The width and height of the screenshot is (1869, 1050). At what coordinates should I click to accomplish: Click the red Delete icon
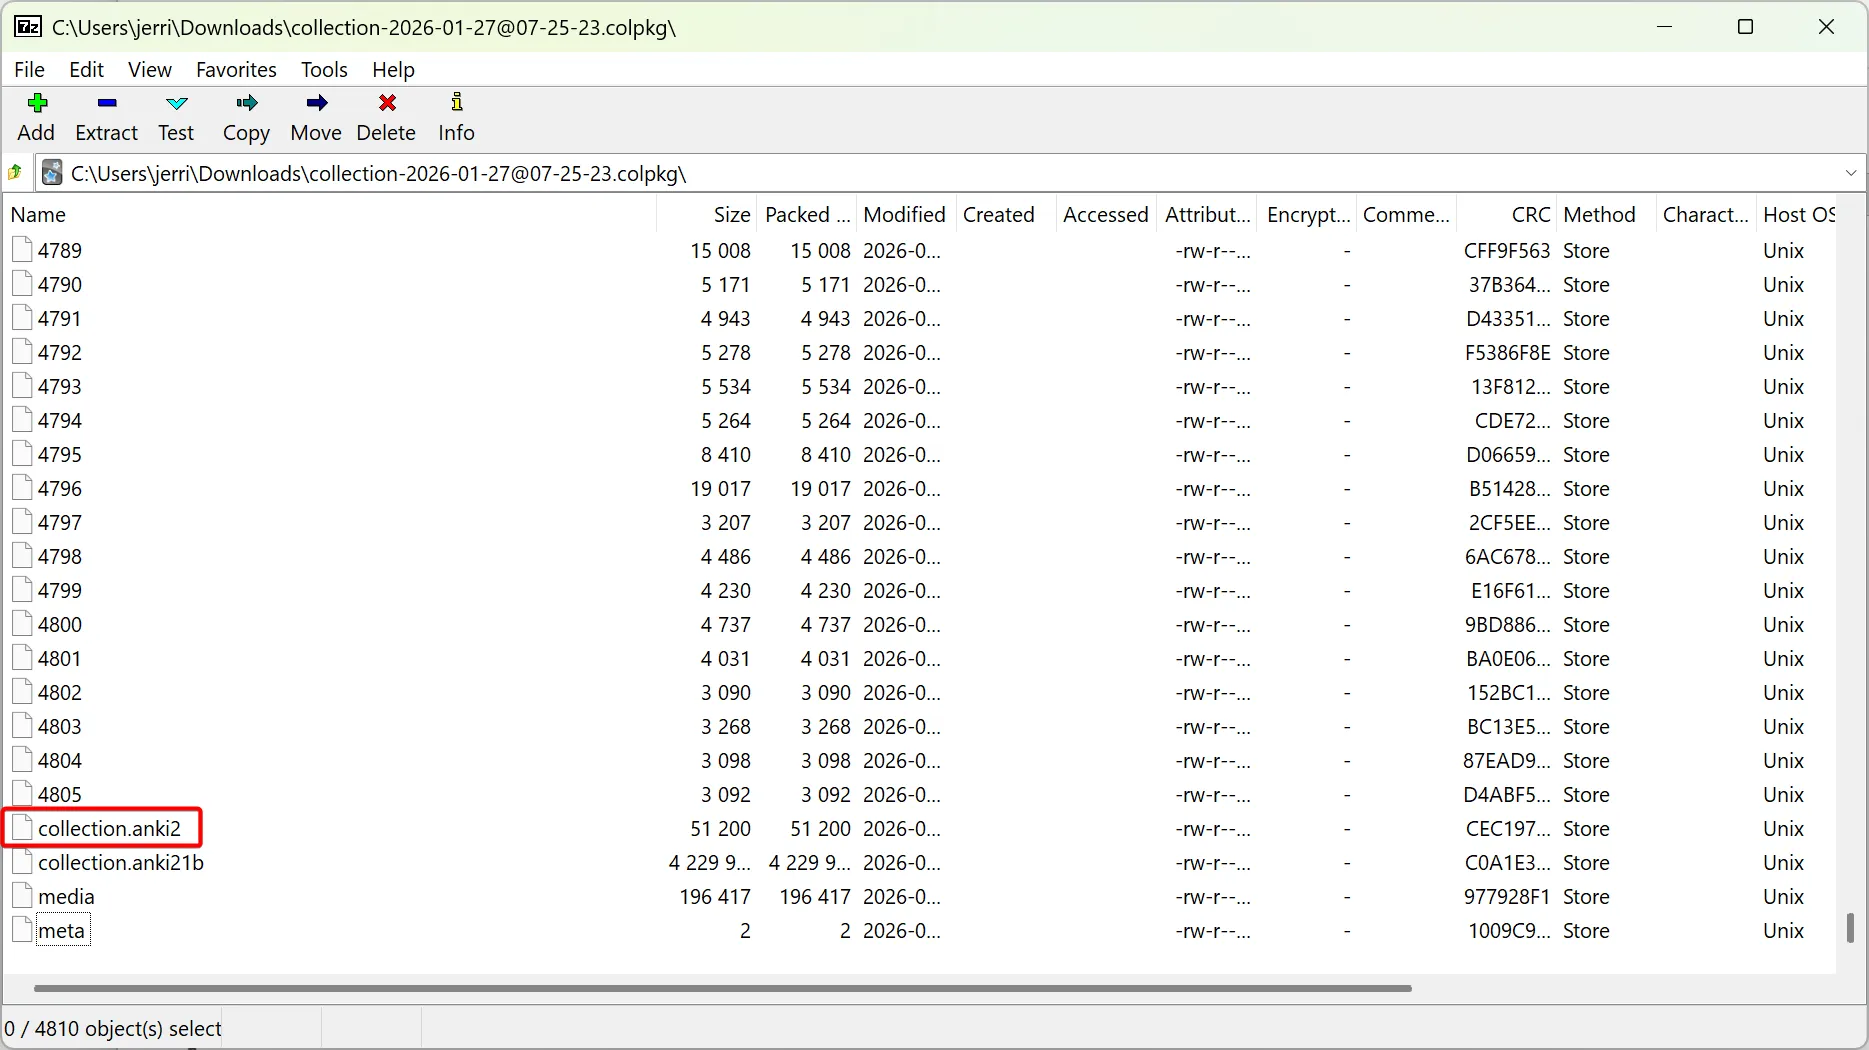click(387, 104)
